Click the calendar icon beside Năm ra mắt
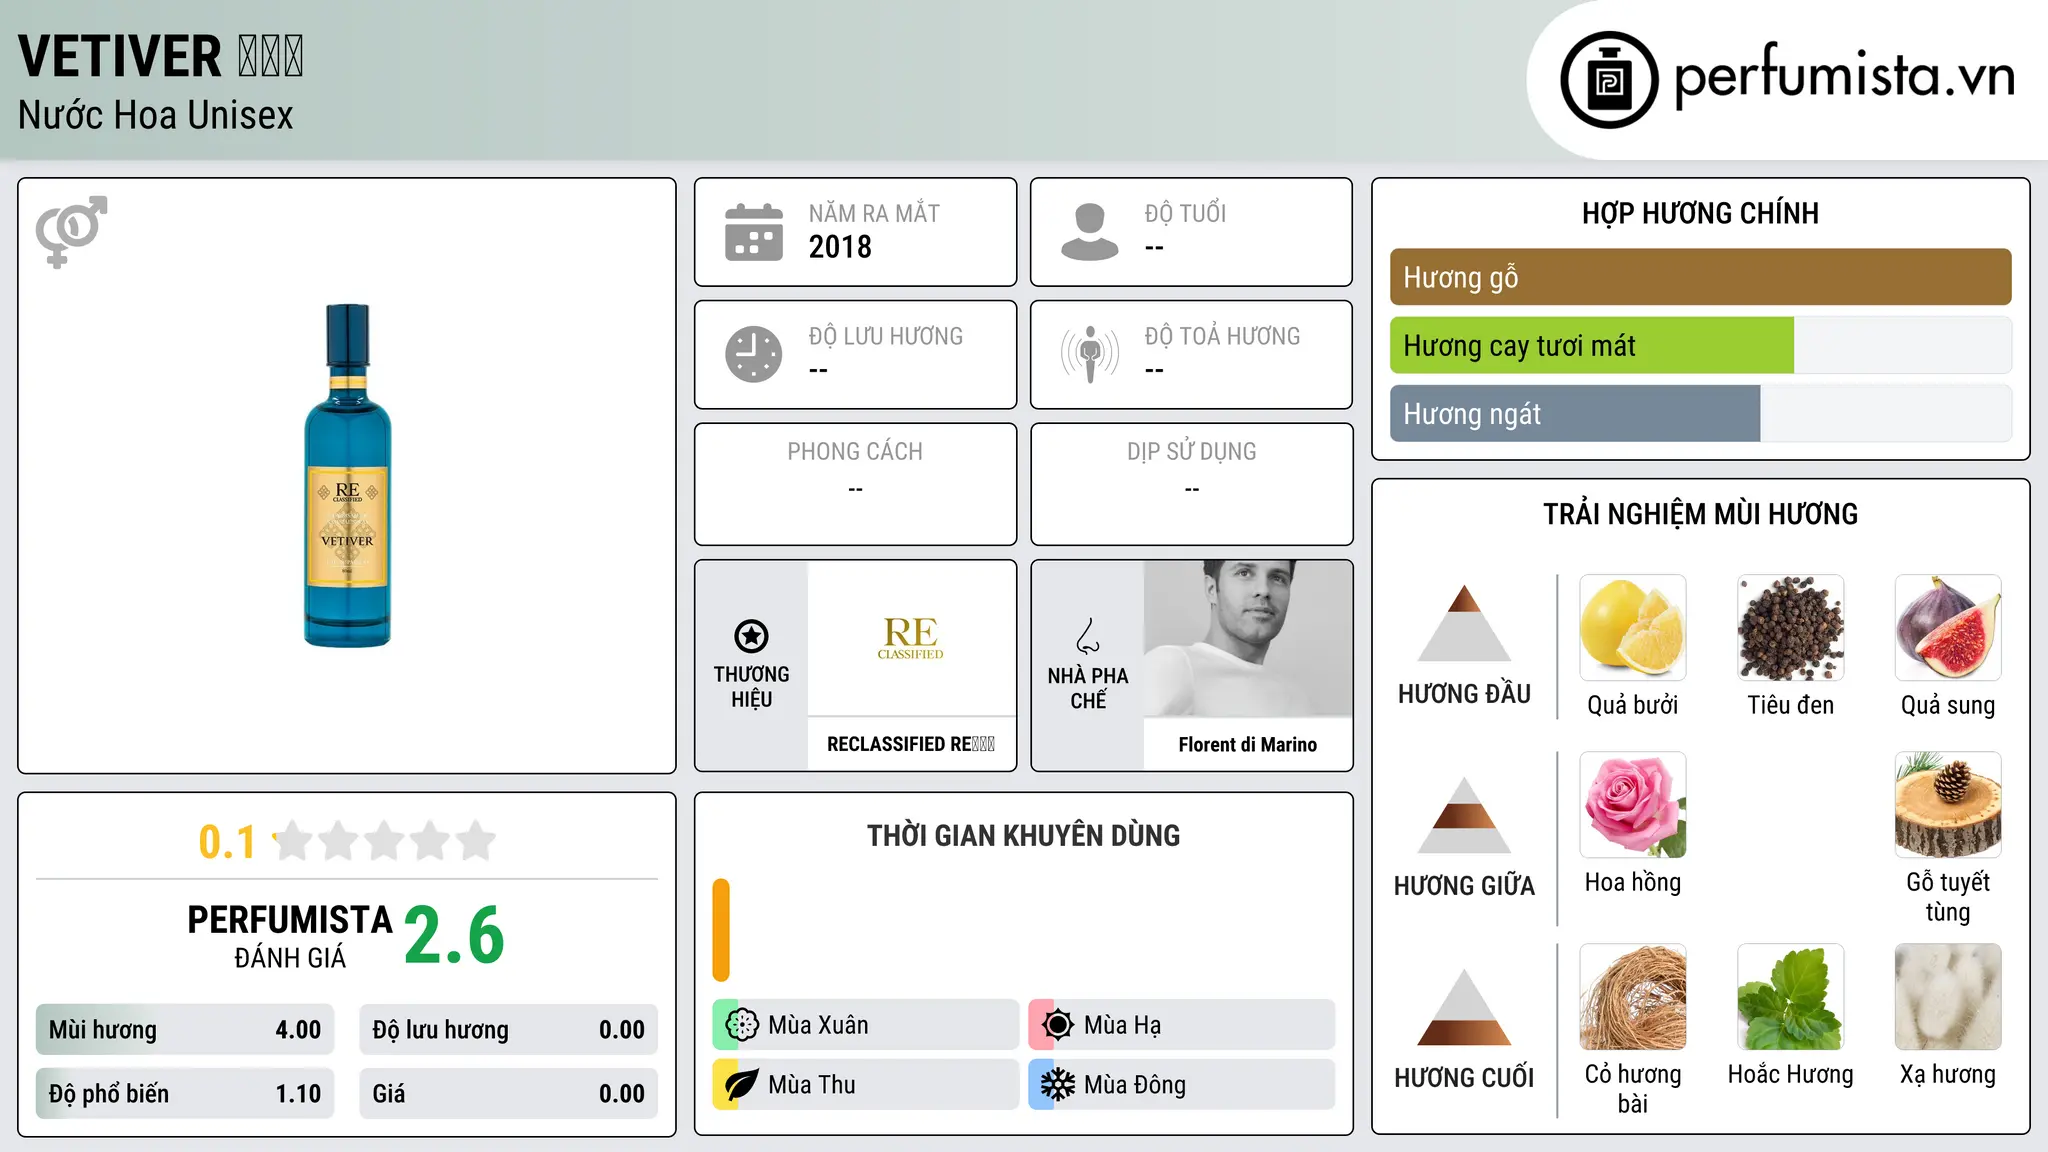 pos(754,232)
